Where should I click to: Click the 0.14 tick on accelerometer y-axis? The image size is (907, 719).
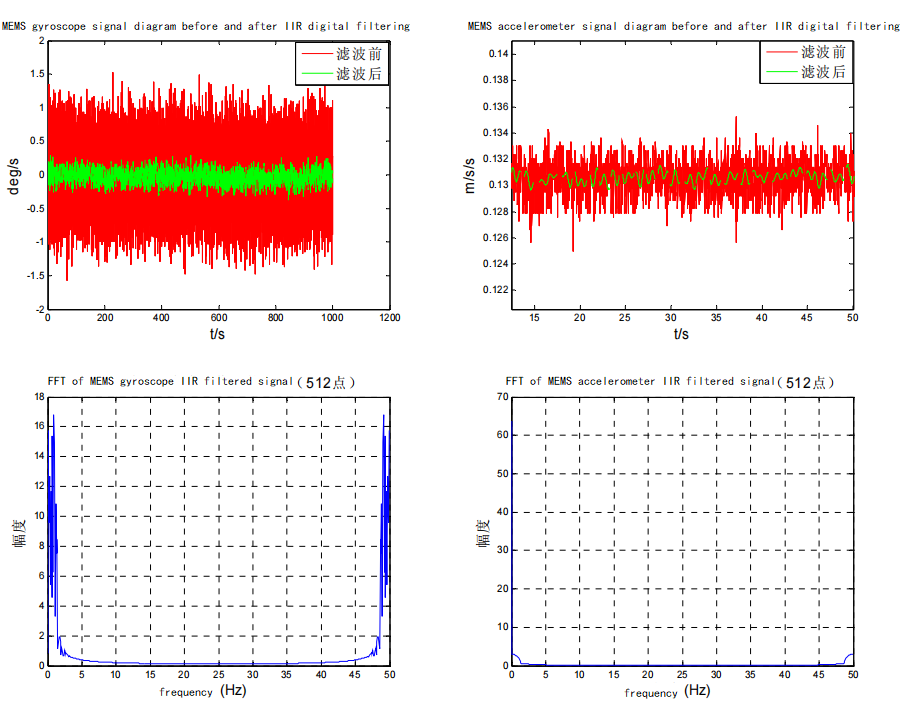(499, 54)
